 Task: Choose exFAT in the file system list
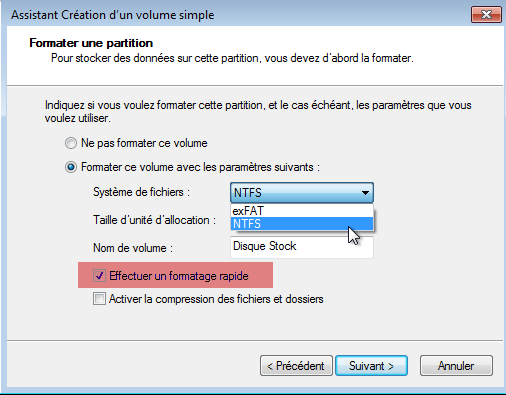[x=302, y=211]
